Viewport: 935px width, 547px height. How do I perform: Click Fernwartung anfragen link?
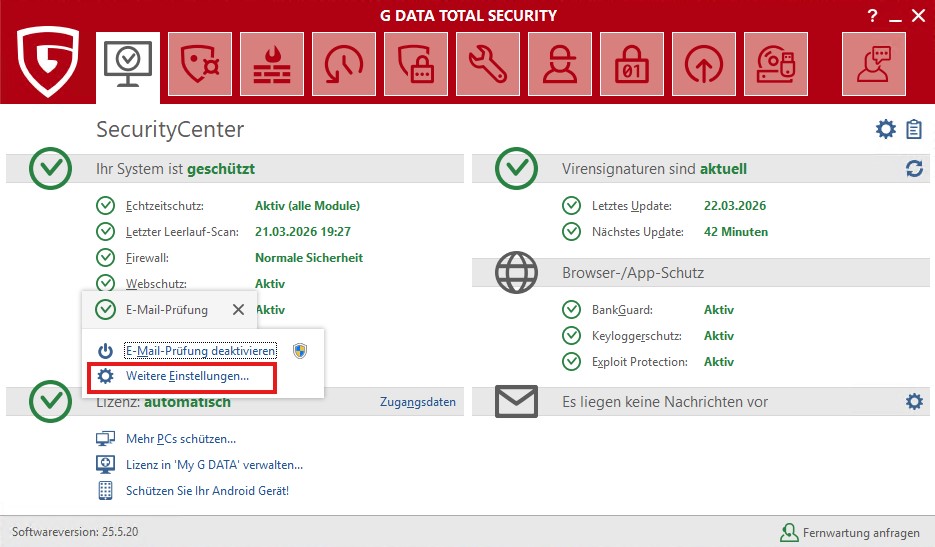tap(861, 533)
